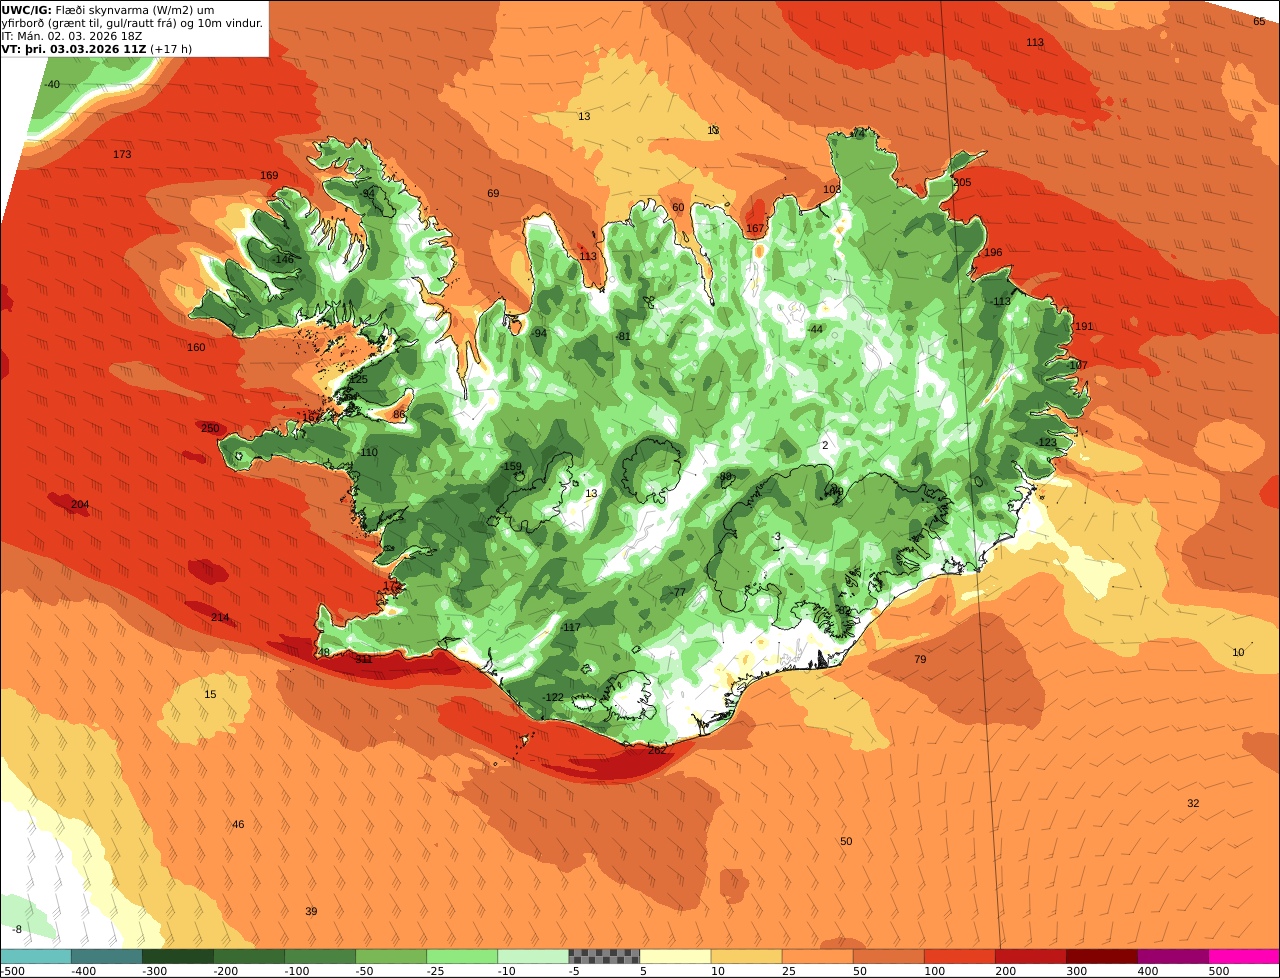Viewport: 1280px width, 978px height.
Task: Click the red 200 to 300 legend swatch
Action: (x=1030, y=956)
